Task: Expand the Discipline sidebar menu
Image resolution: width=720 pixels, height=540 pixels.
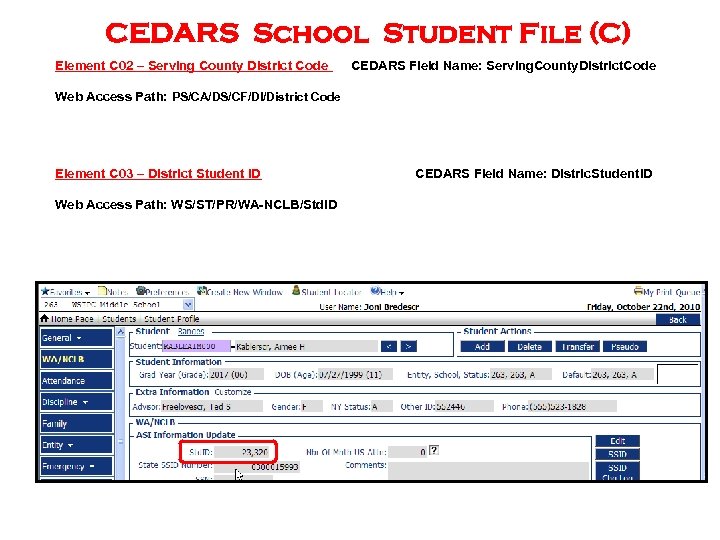Action: tap(76, 402)
